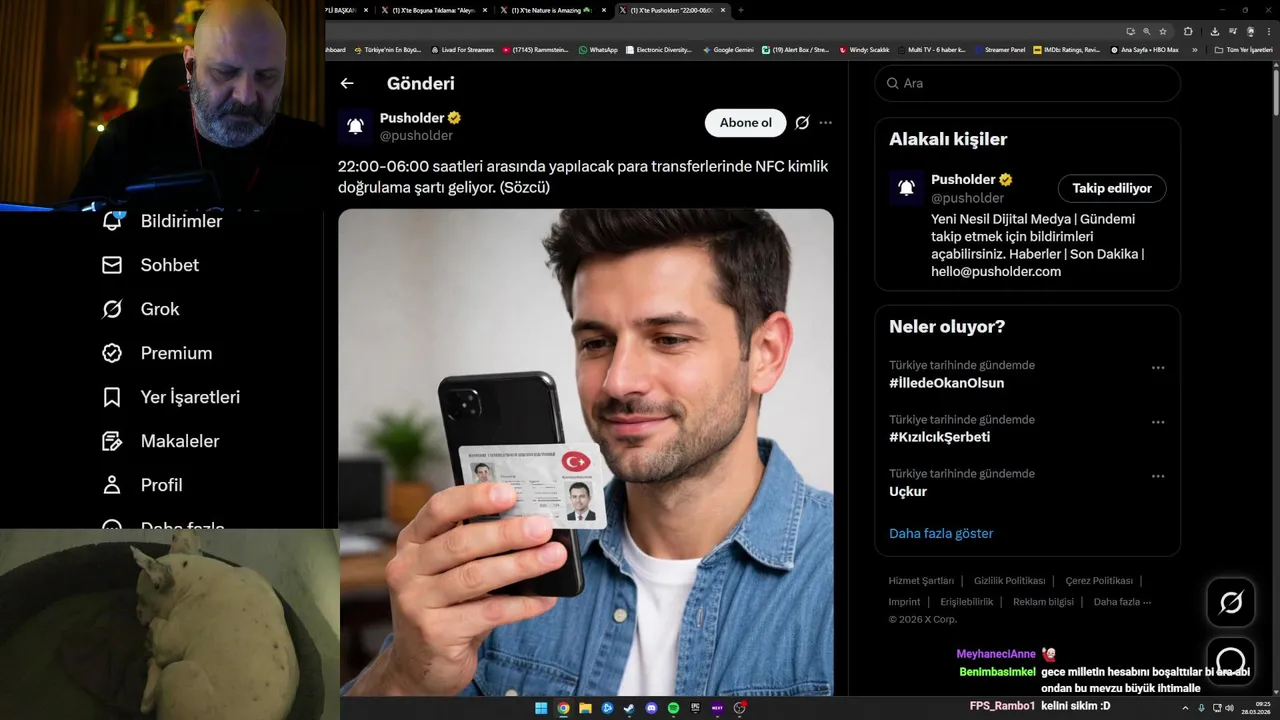Open Windows Start menu
This screenshot has width=1280, height=720.
pos(541,708)
